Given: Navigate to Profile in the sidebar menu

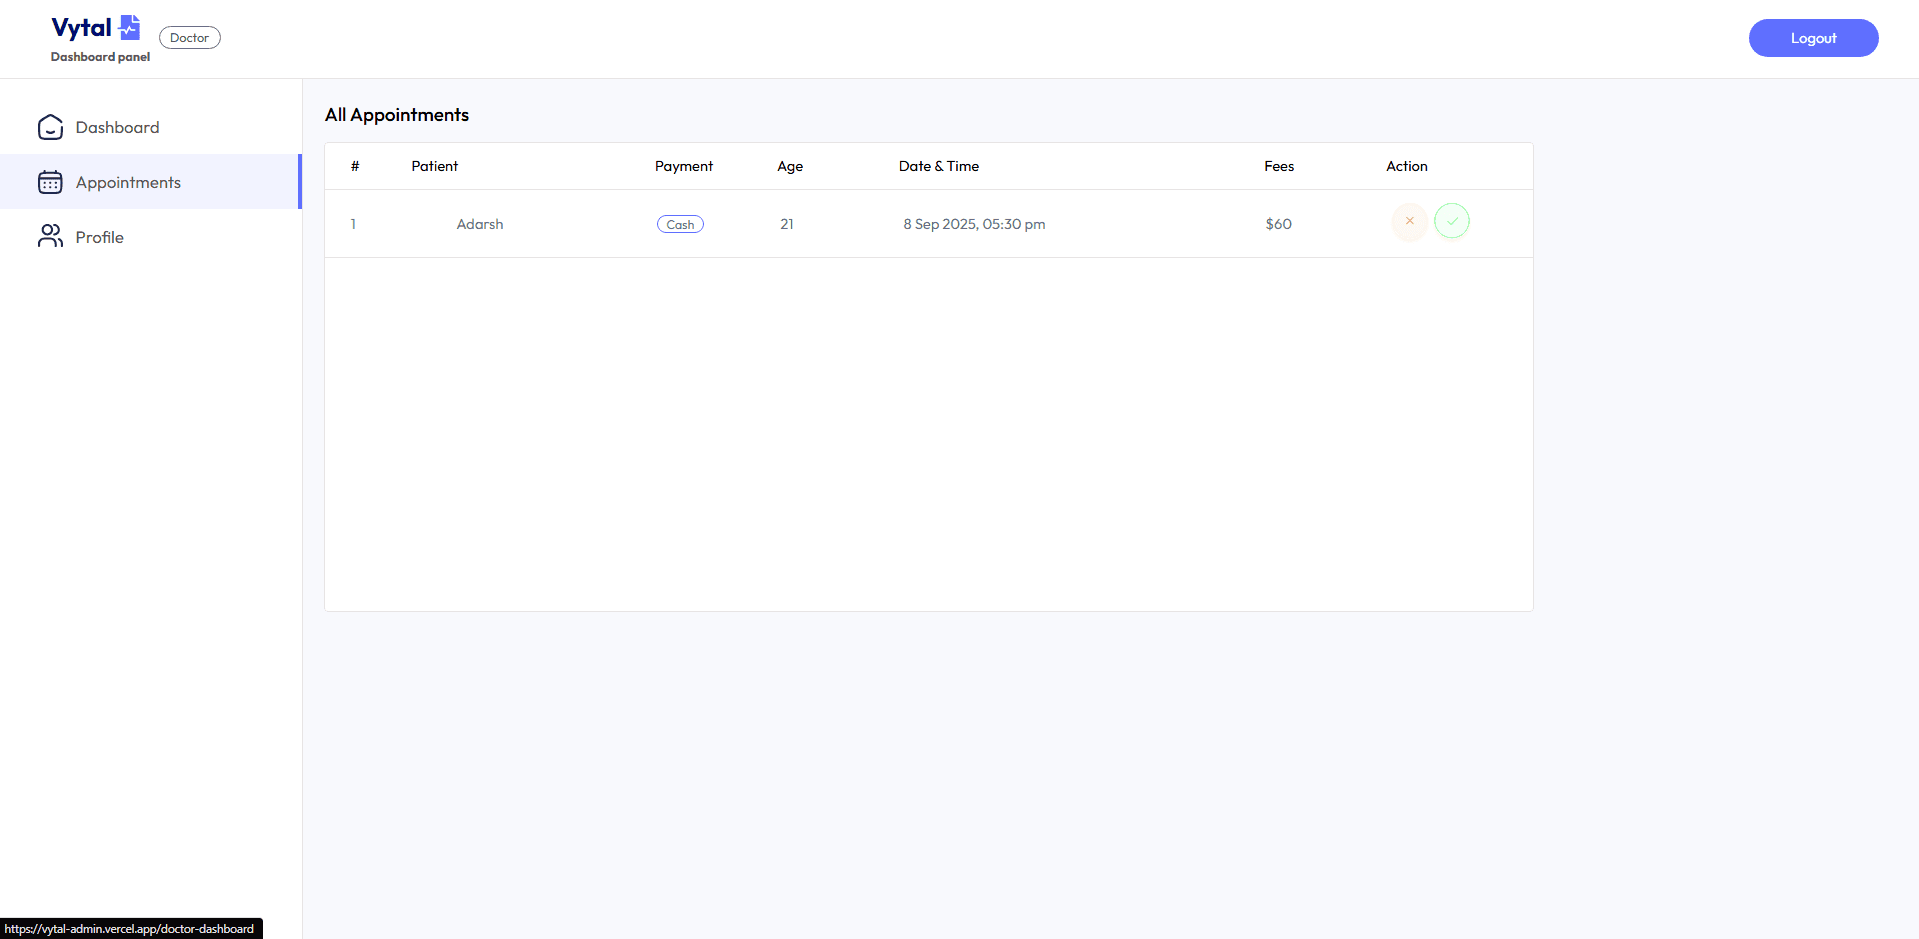Looking at the screenshot, I should coord(100,236).
